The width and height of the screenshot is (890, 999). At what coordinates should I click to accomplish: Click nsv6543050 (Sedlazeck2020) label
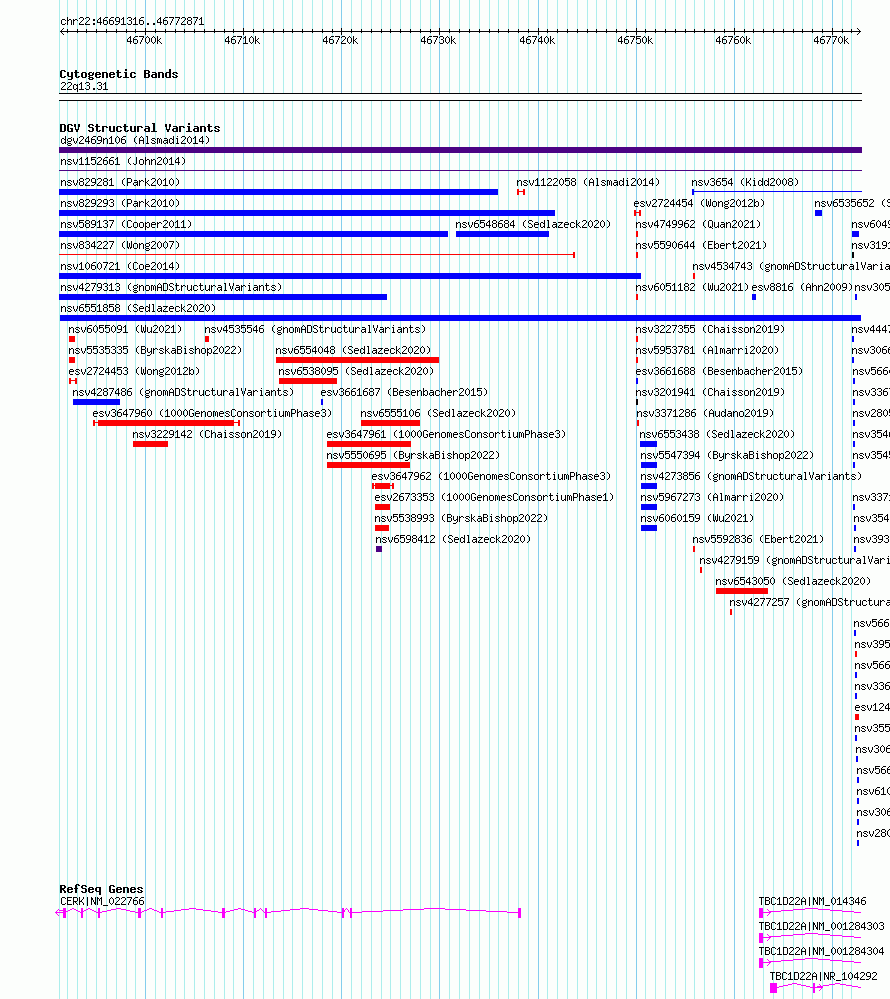pyautogui.click(x=793, y=582)
